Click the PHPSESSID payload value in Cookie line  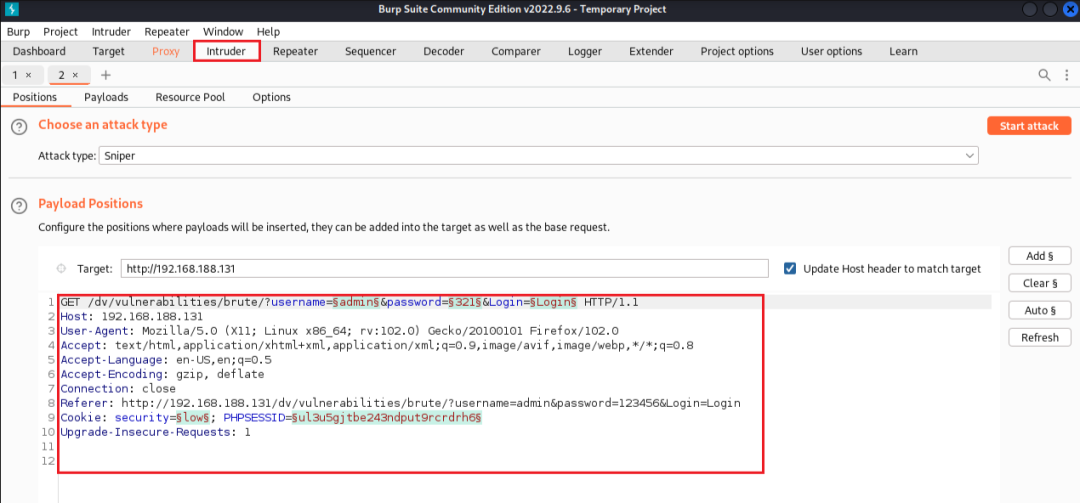pyautogui.click(x=386, y=418)
